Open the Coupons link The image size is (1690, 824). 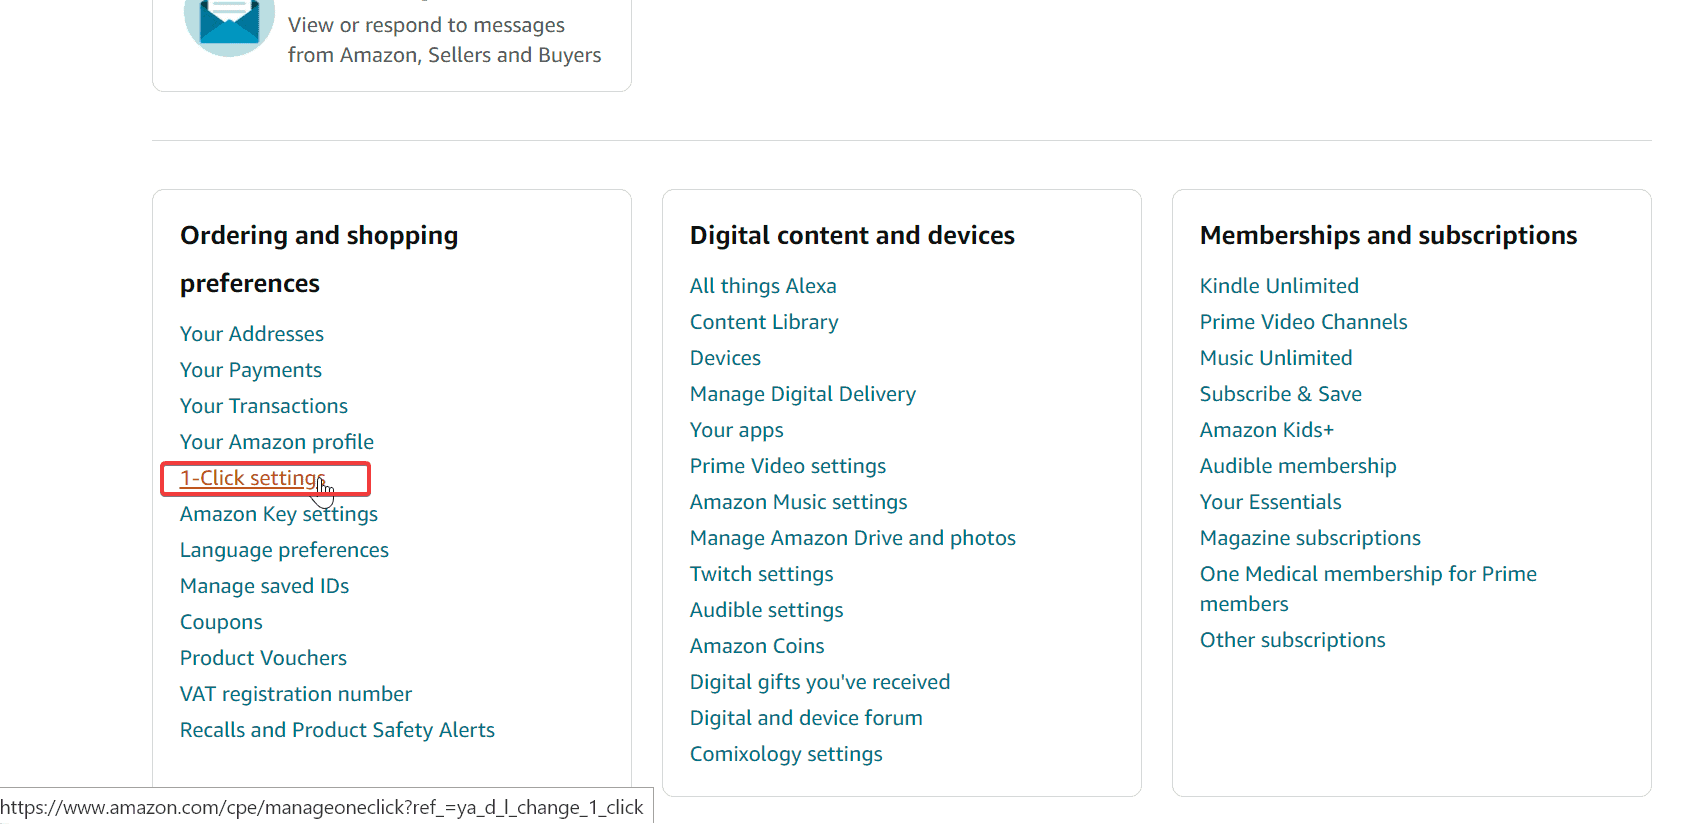click(x=221, y=622)
